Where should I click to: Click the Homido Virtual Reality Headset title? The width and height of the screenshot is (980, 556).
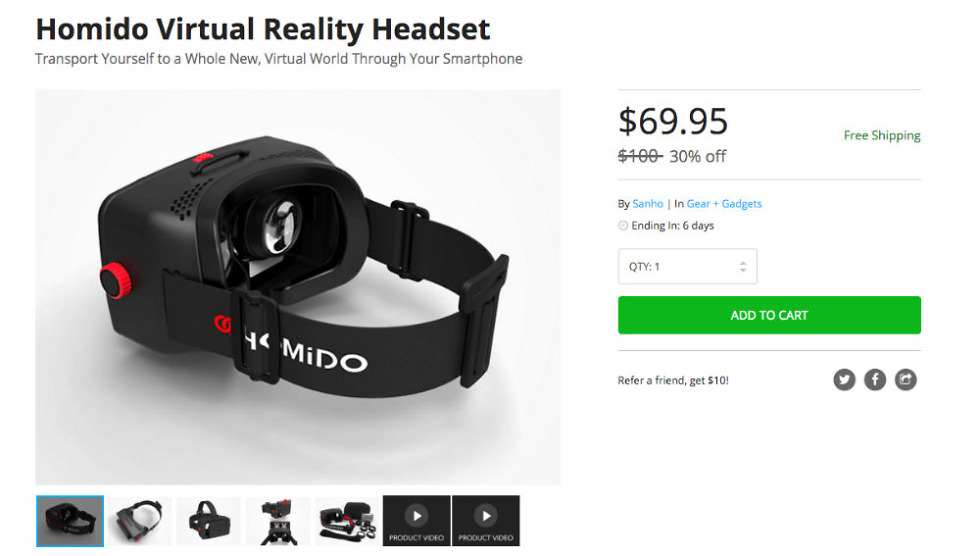click(262, 29)
